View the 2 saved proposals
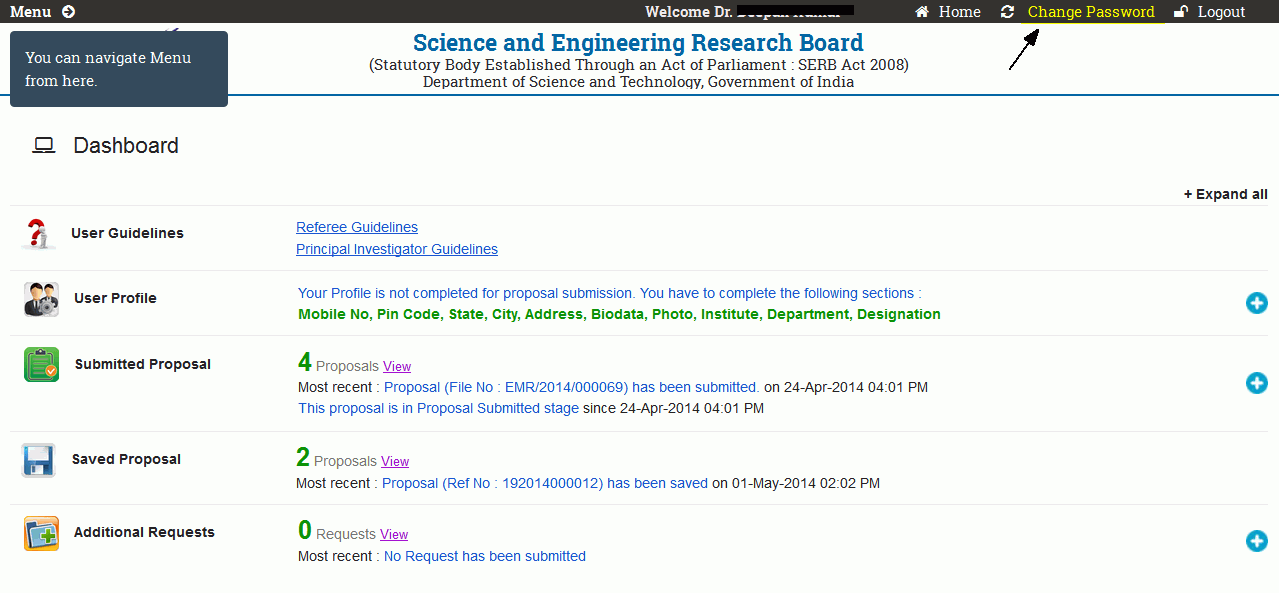The height and width of the screenshot is (593, 1279). (395, 462)
